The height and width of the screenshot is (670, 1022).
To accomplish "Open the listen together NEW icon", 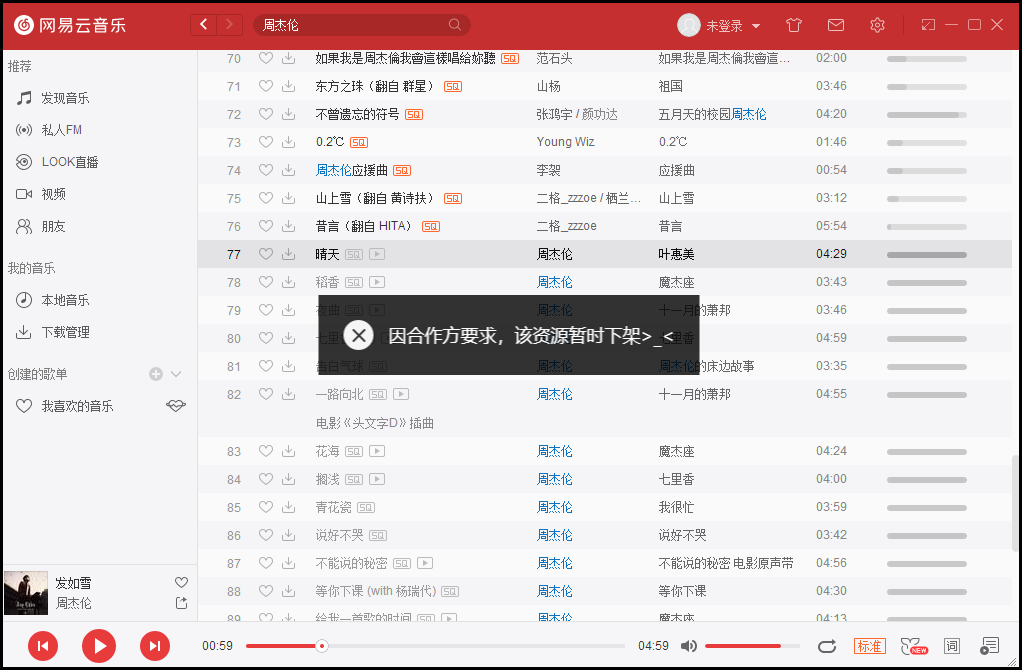I will click(x=914, y=646).
